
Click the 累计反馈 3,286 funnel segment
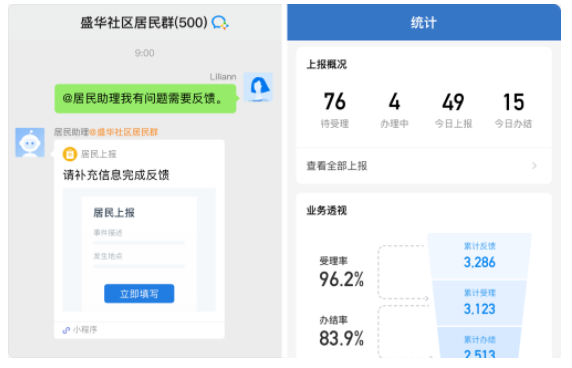479,256
